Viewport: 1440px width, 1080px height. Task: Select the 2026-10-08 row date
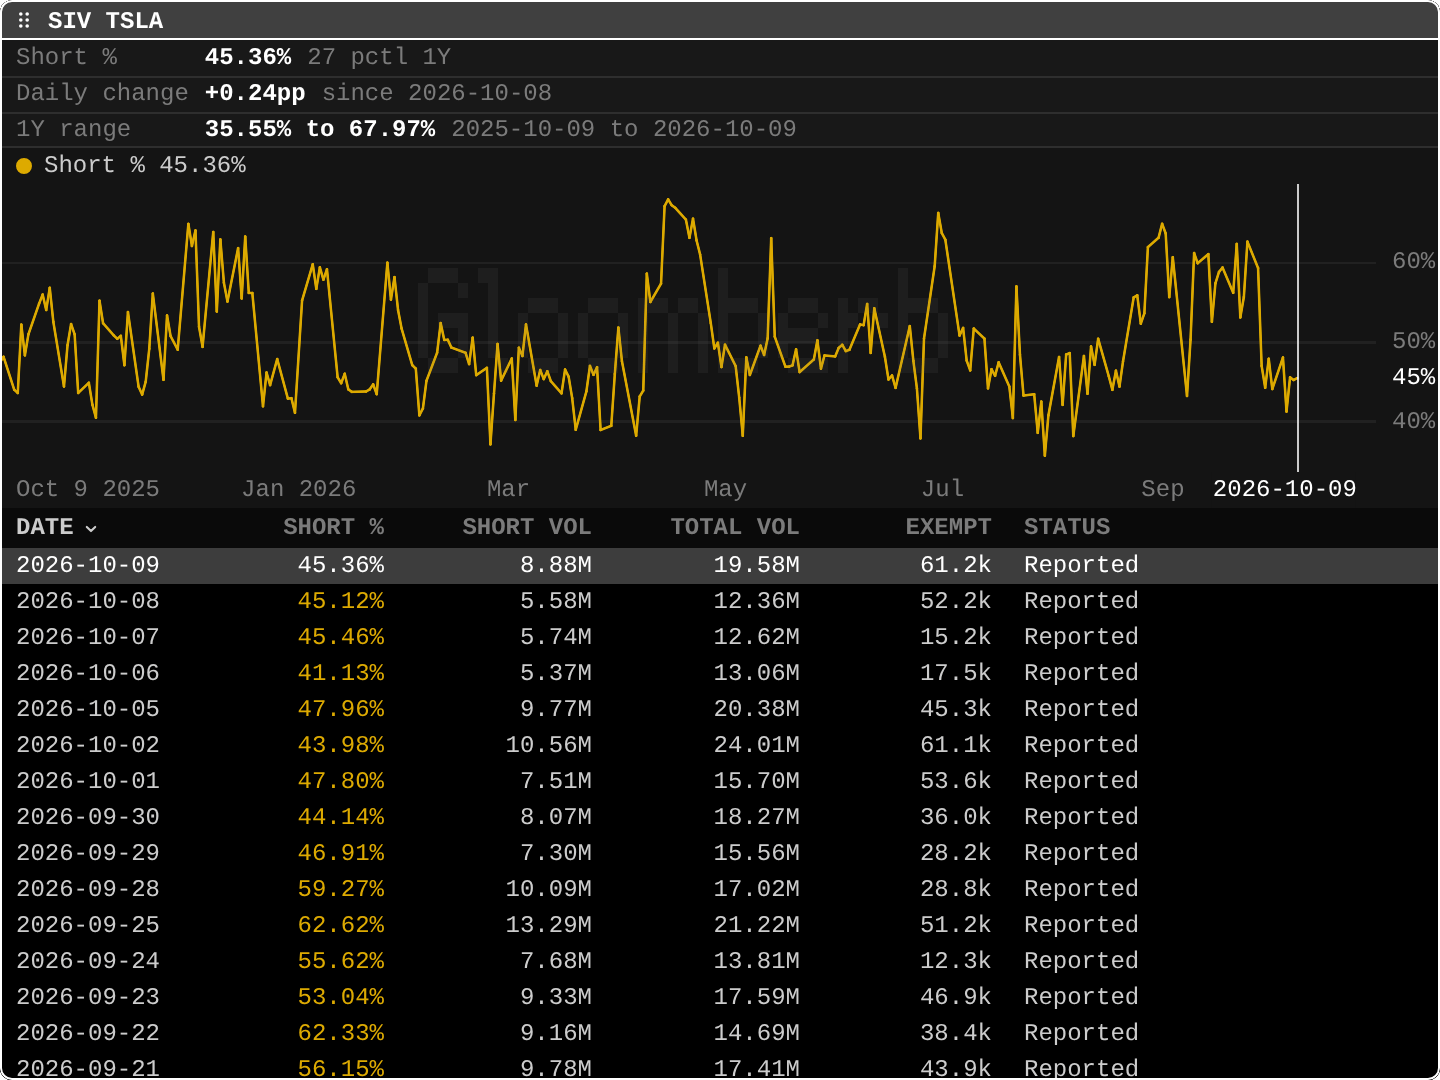click(88, 601)
